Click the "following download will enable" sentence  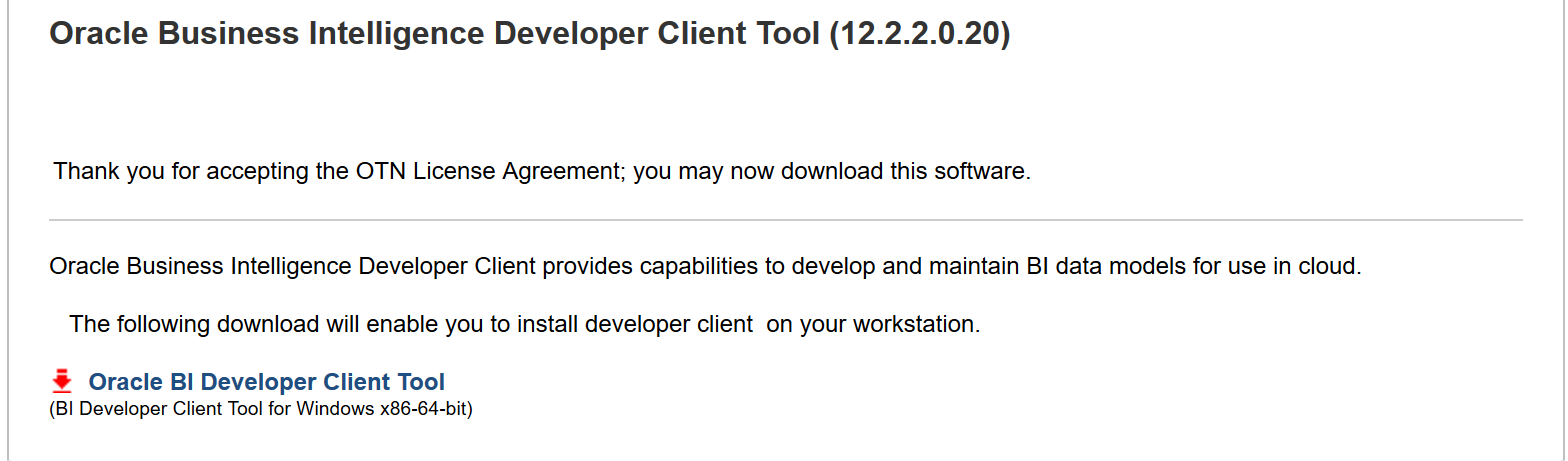point(524,325)
